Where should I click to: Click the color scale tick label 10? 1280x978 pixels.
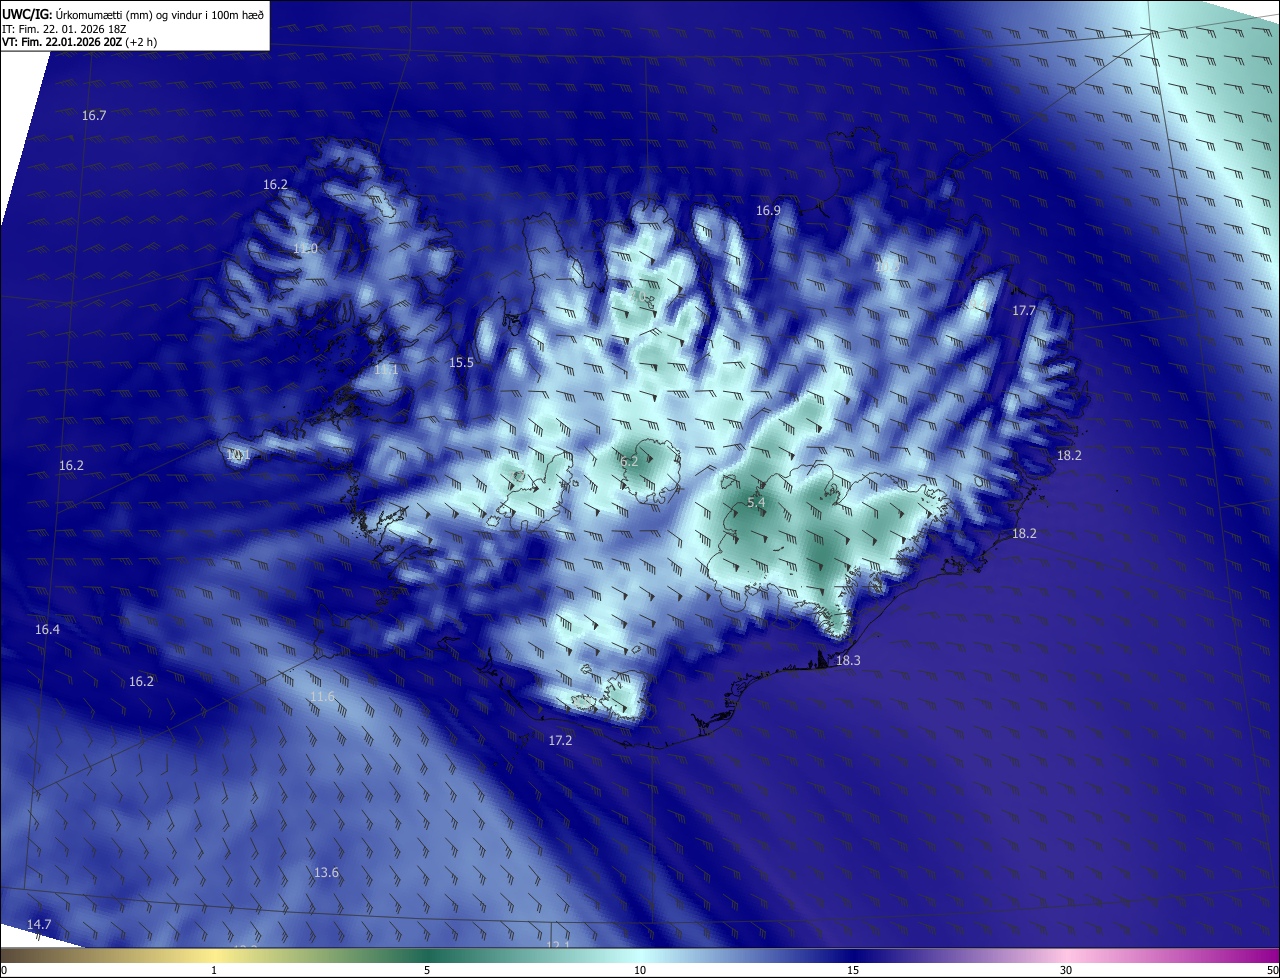(640, 970)
